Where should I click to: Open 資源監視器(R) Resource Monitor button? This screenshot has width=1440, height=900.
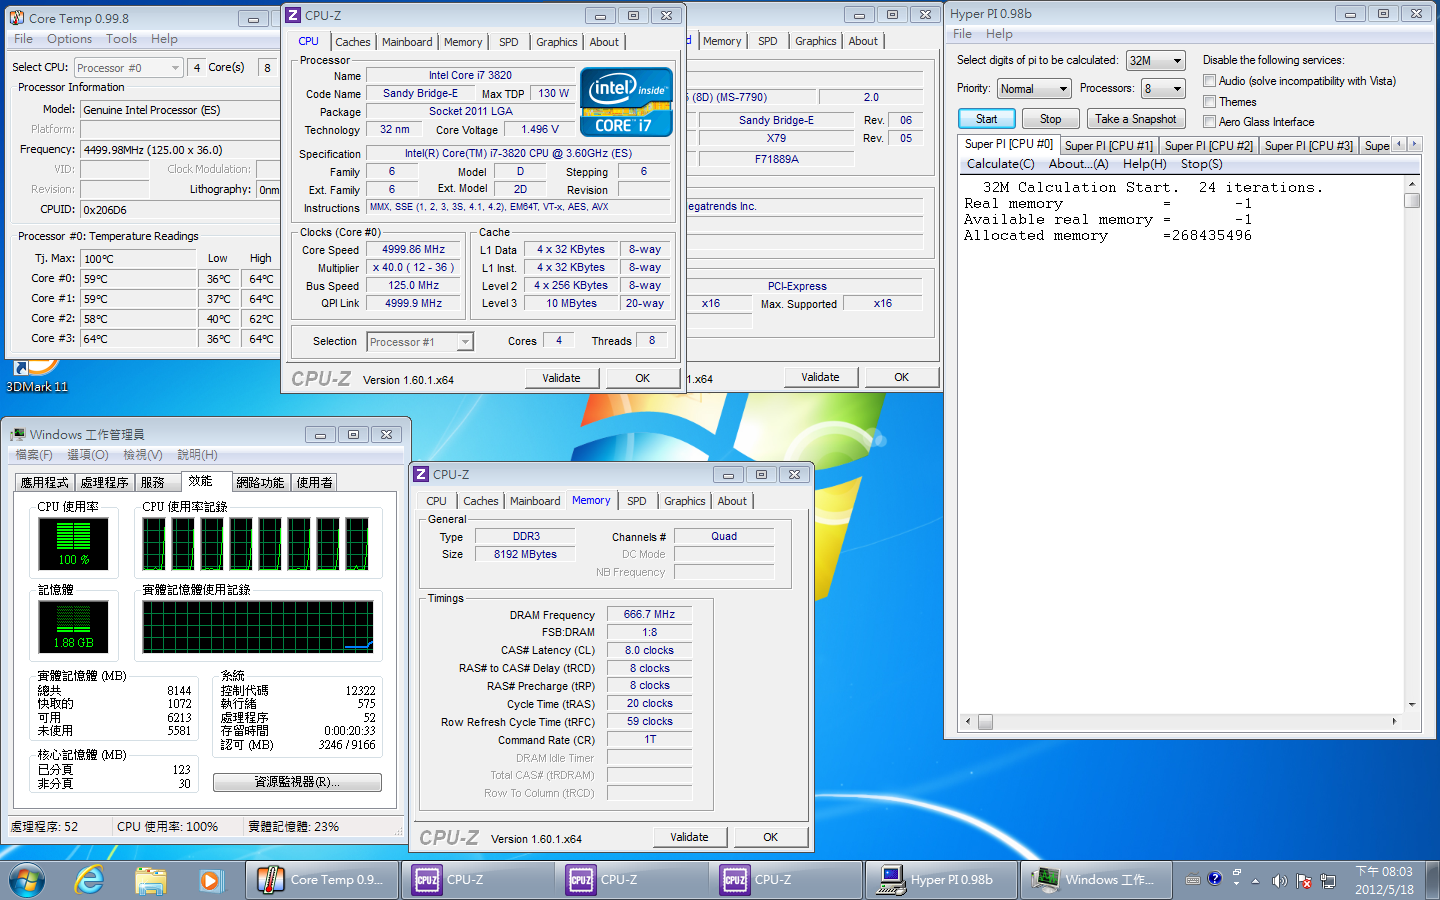point(297,782)
